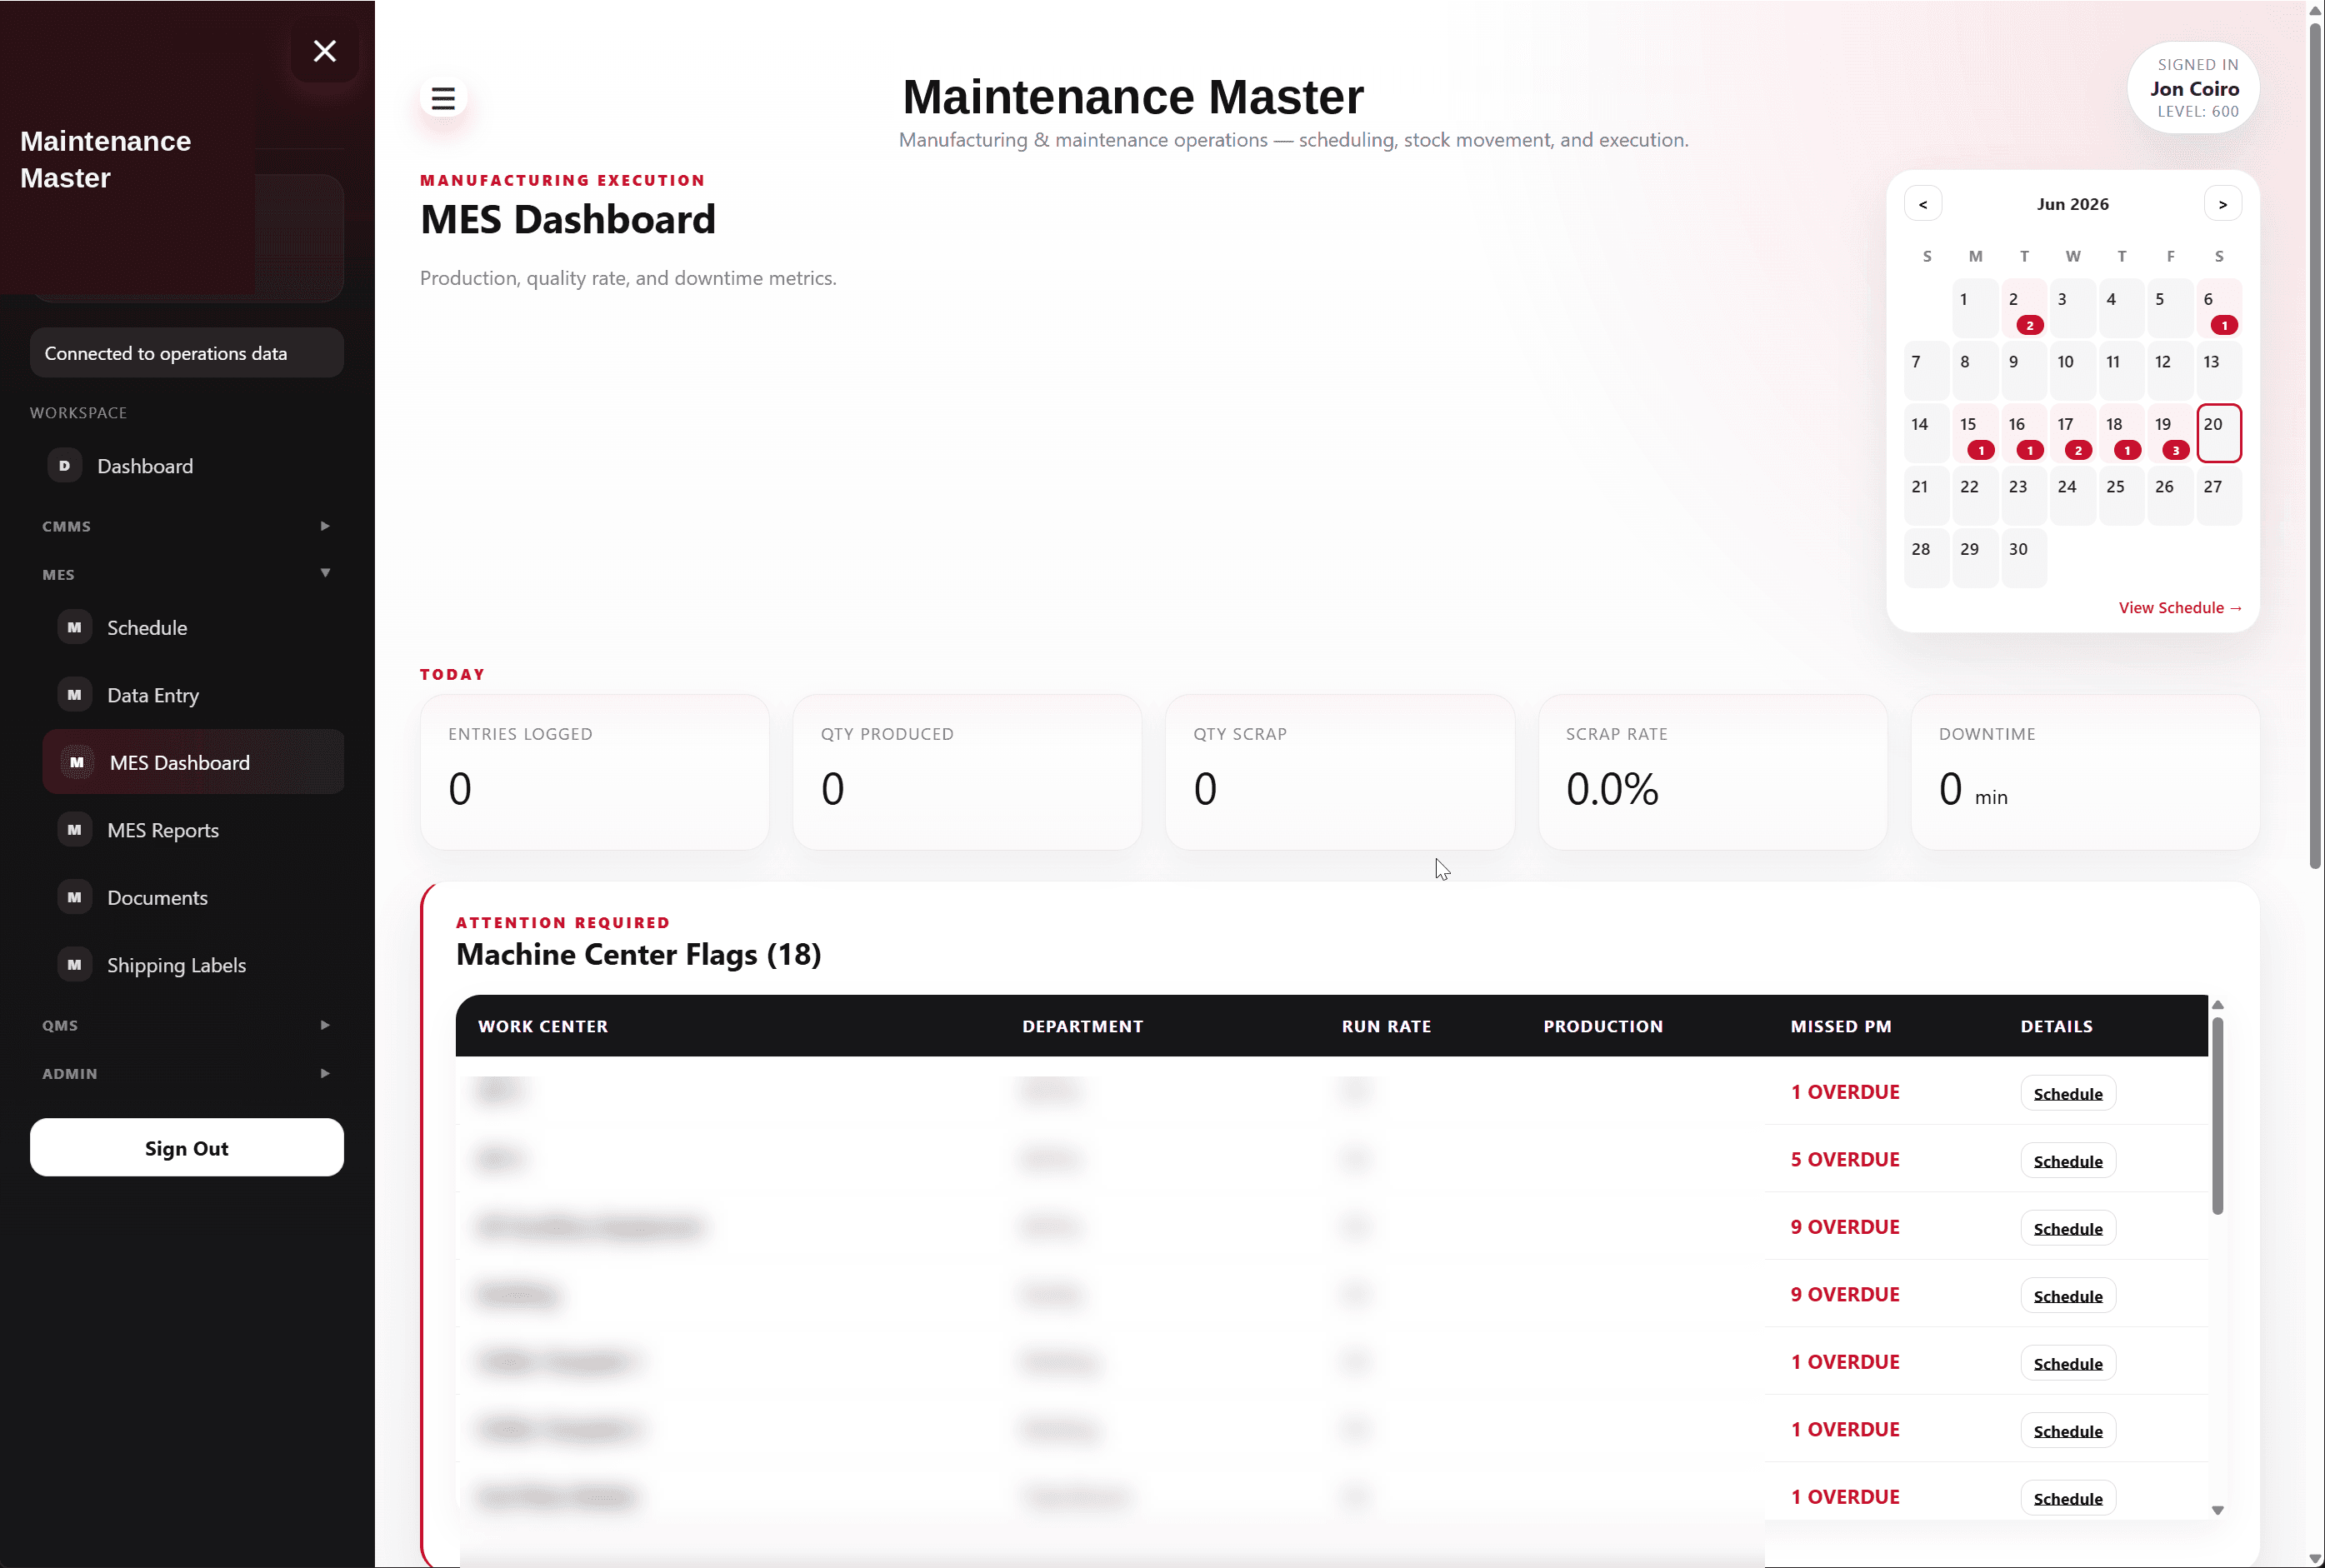Click Schedule in the 5 OVERDUE row

[2068, 1160]
